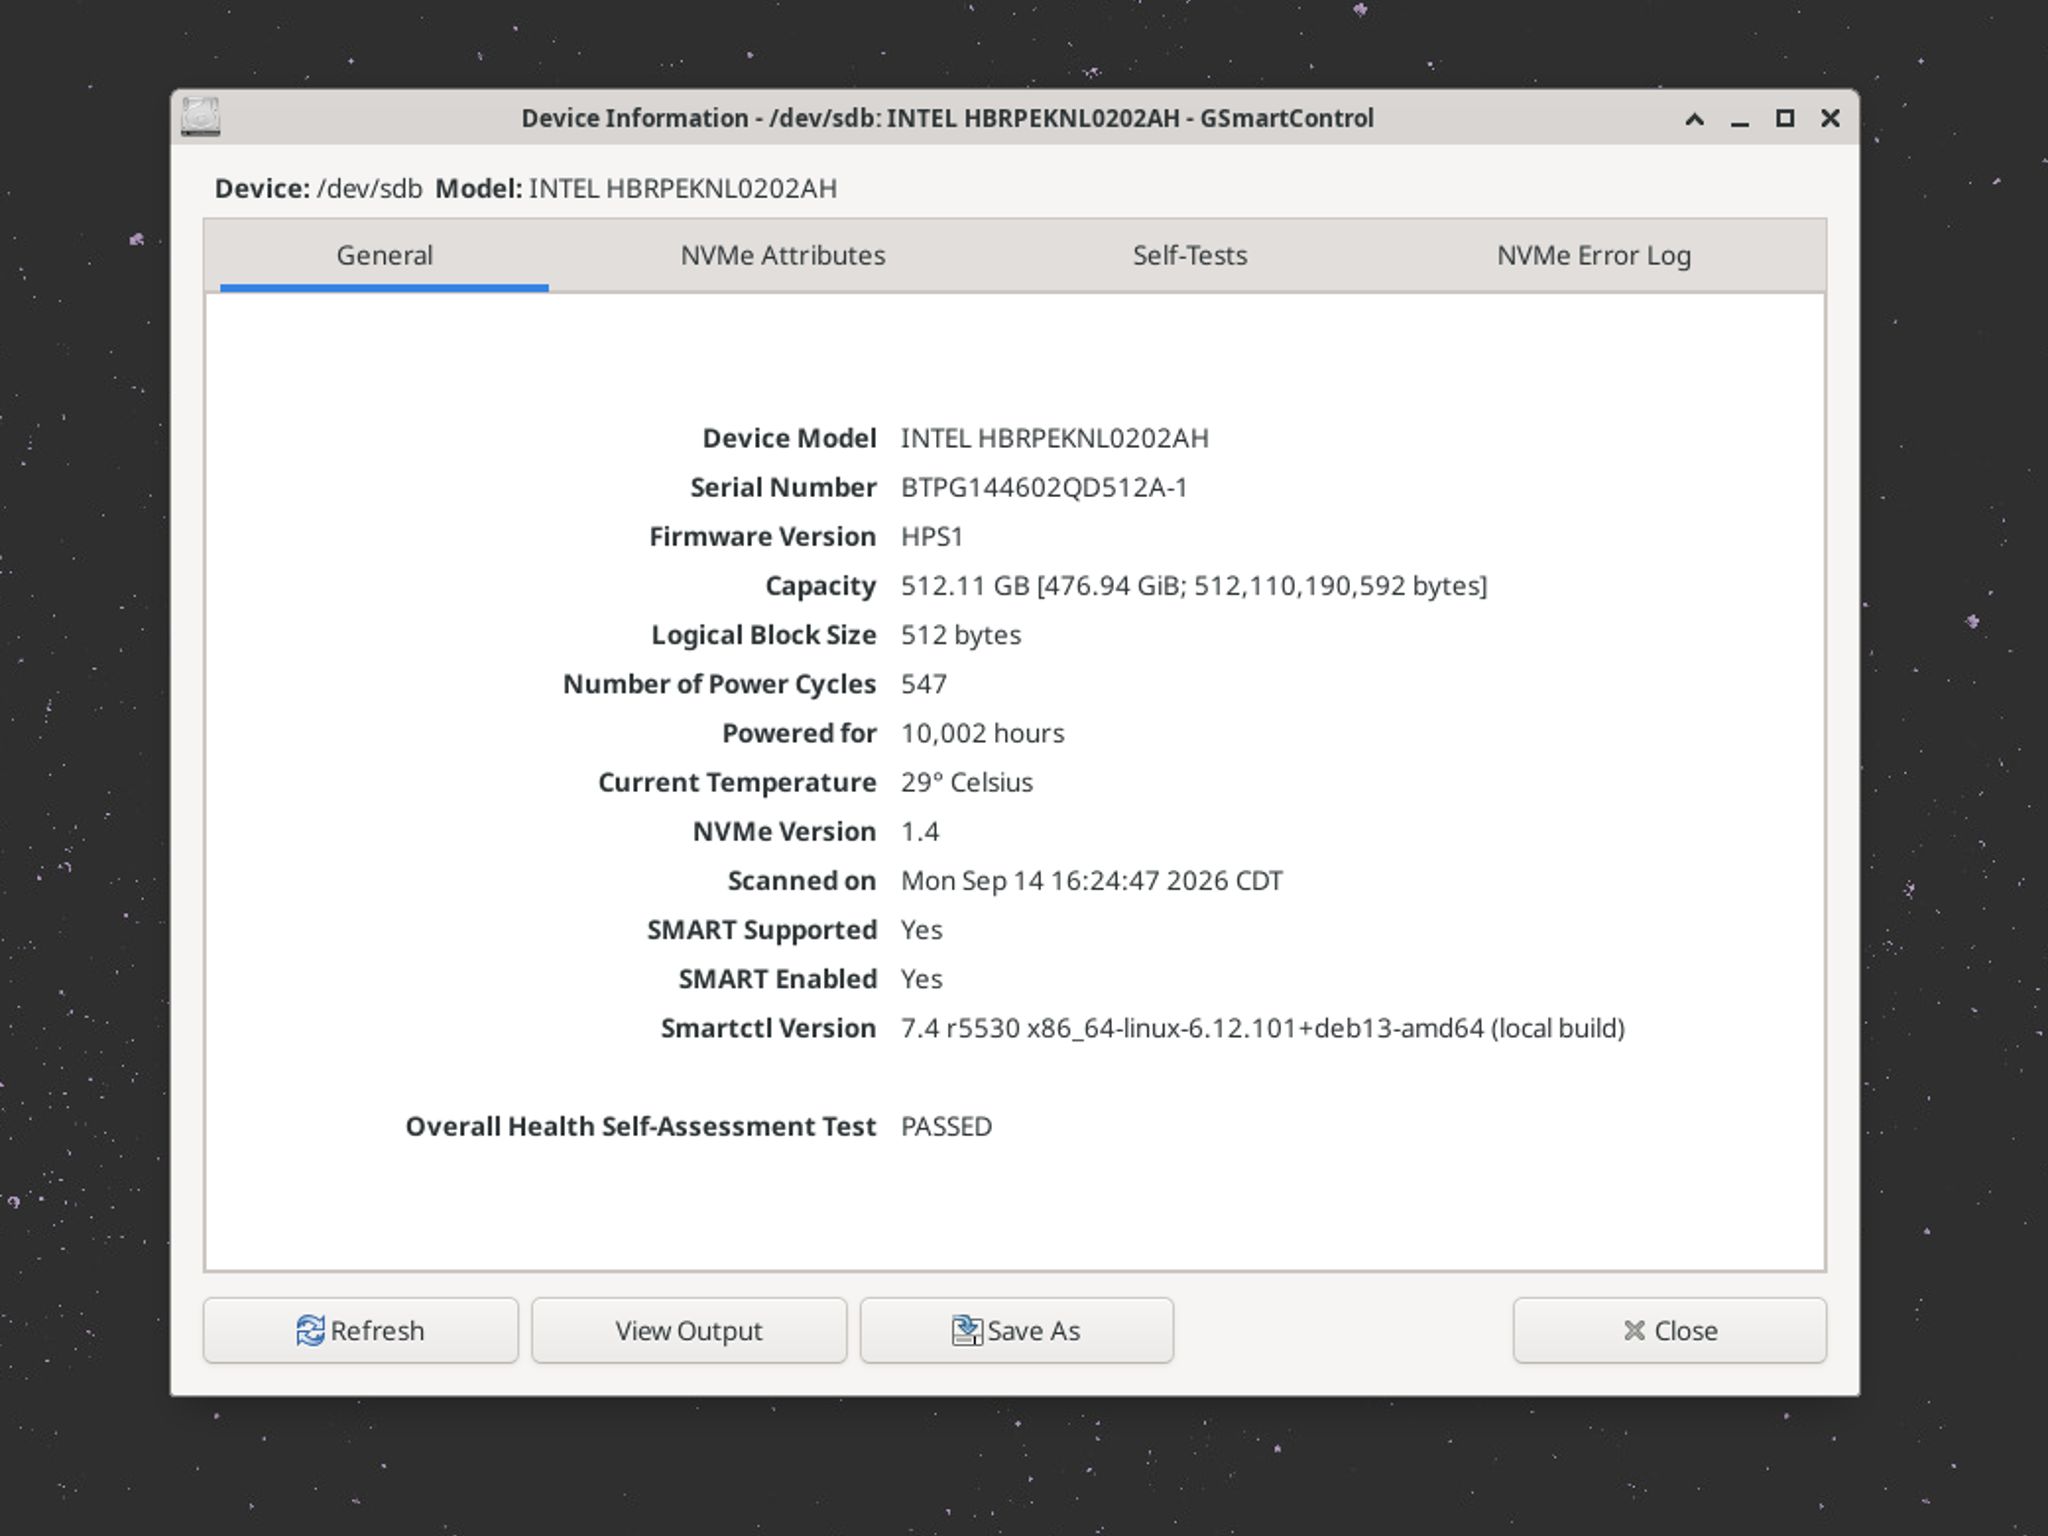Switch to the General tab

coord(384,256)
